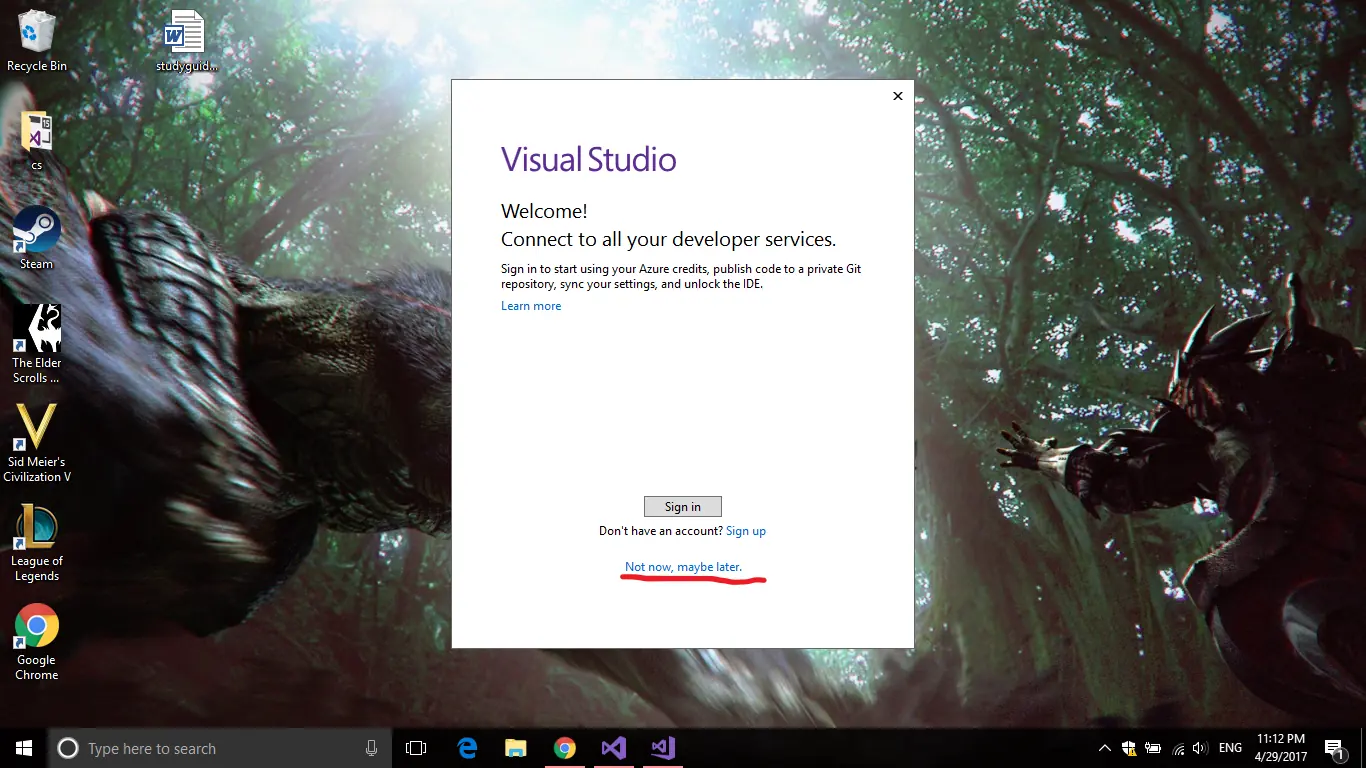Choose Not now, maybe later

683,567
